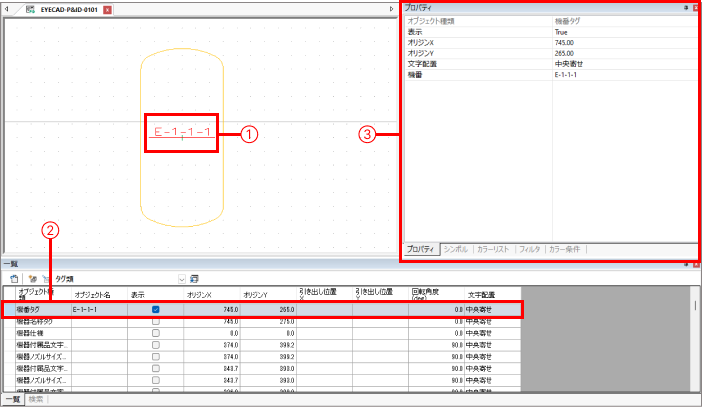Close the プロパティ panel
The image size is (702, 407).
click(x=695, y=7)
